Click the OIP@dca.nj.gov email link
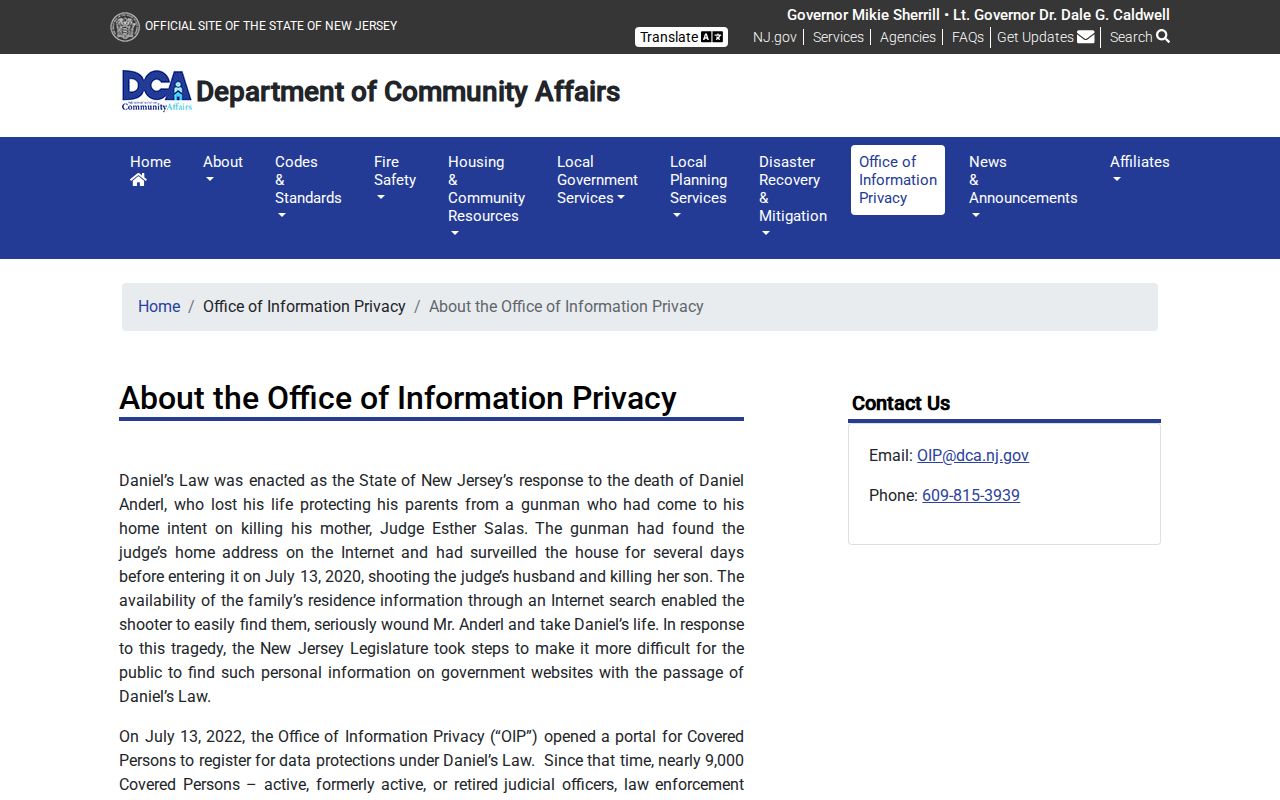This screenshot has height=800, width=1280. [x=973, y=456]
